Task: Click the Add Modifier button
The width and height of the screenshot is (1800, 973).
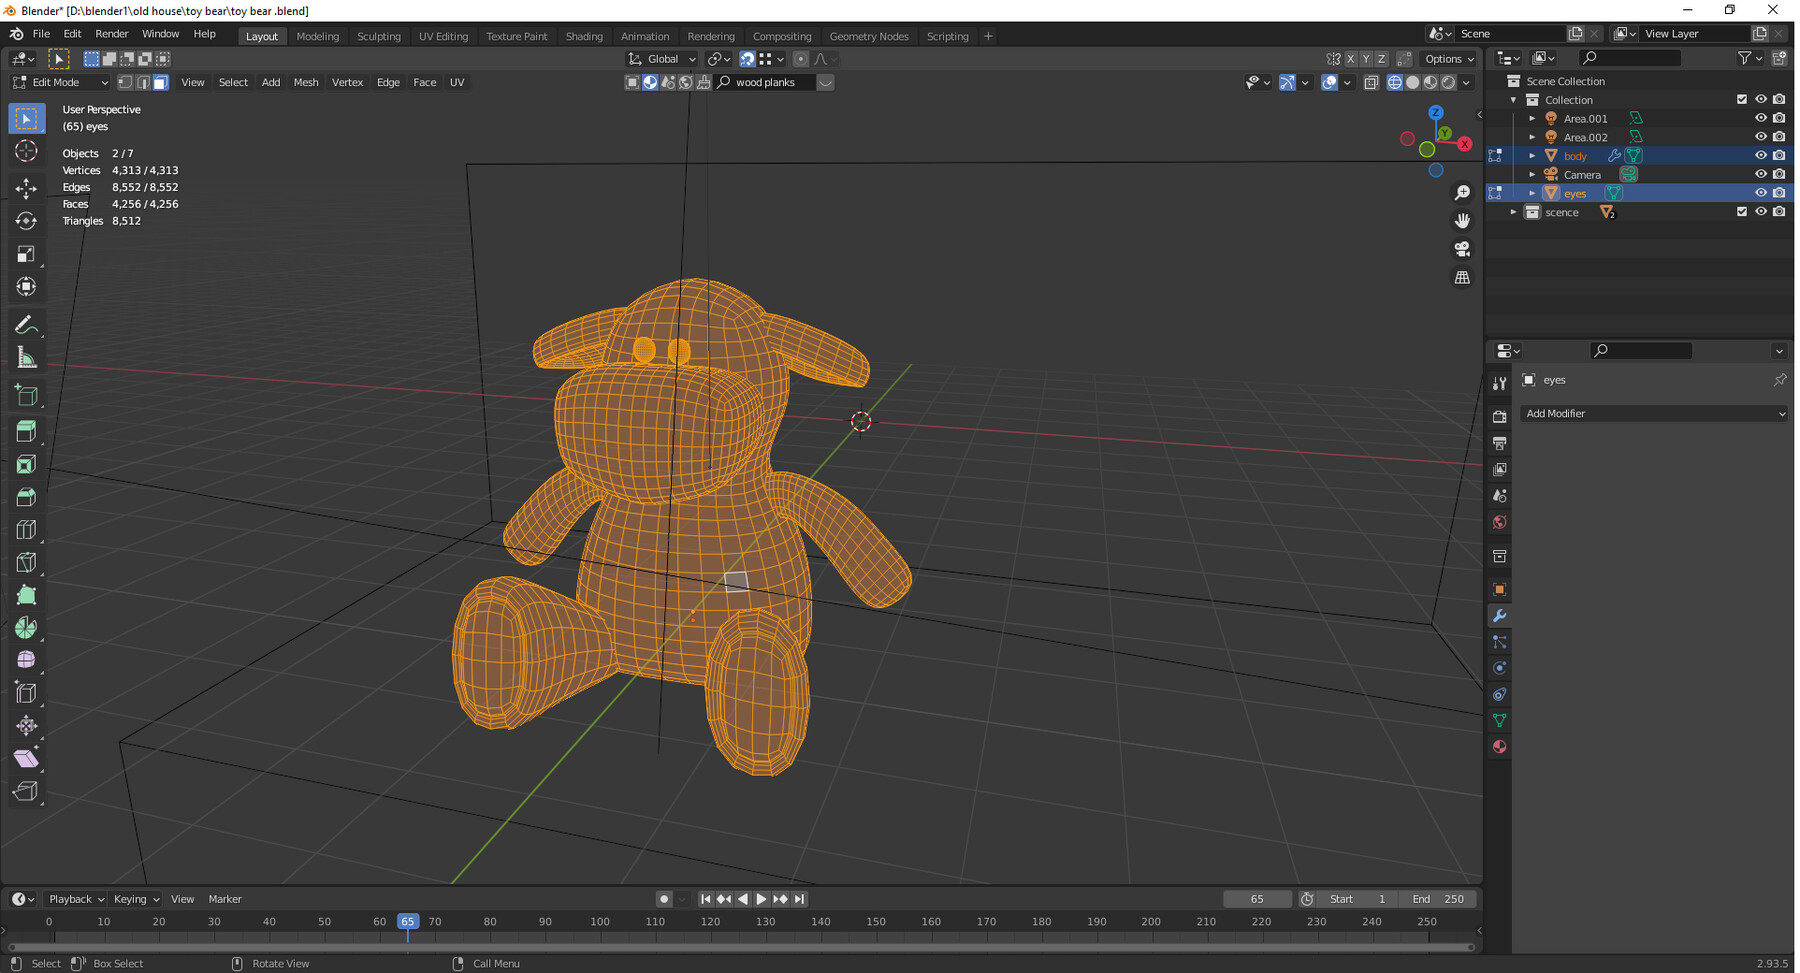Action: [x=1654, y=413]
